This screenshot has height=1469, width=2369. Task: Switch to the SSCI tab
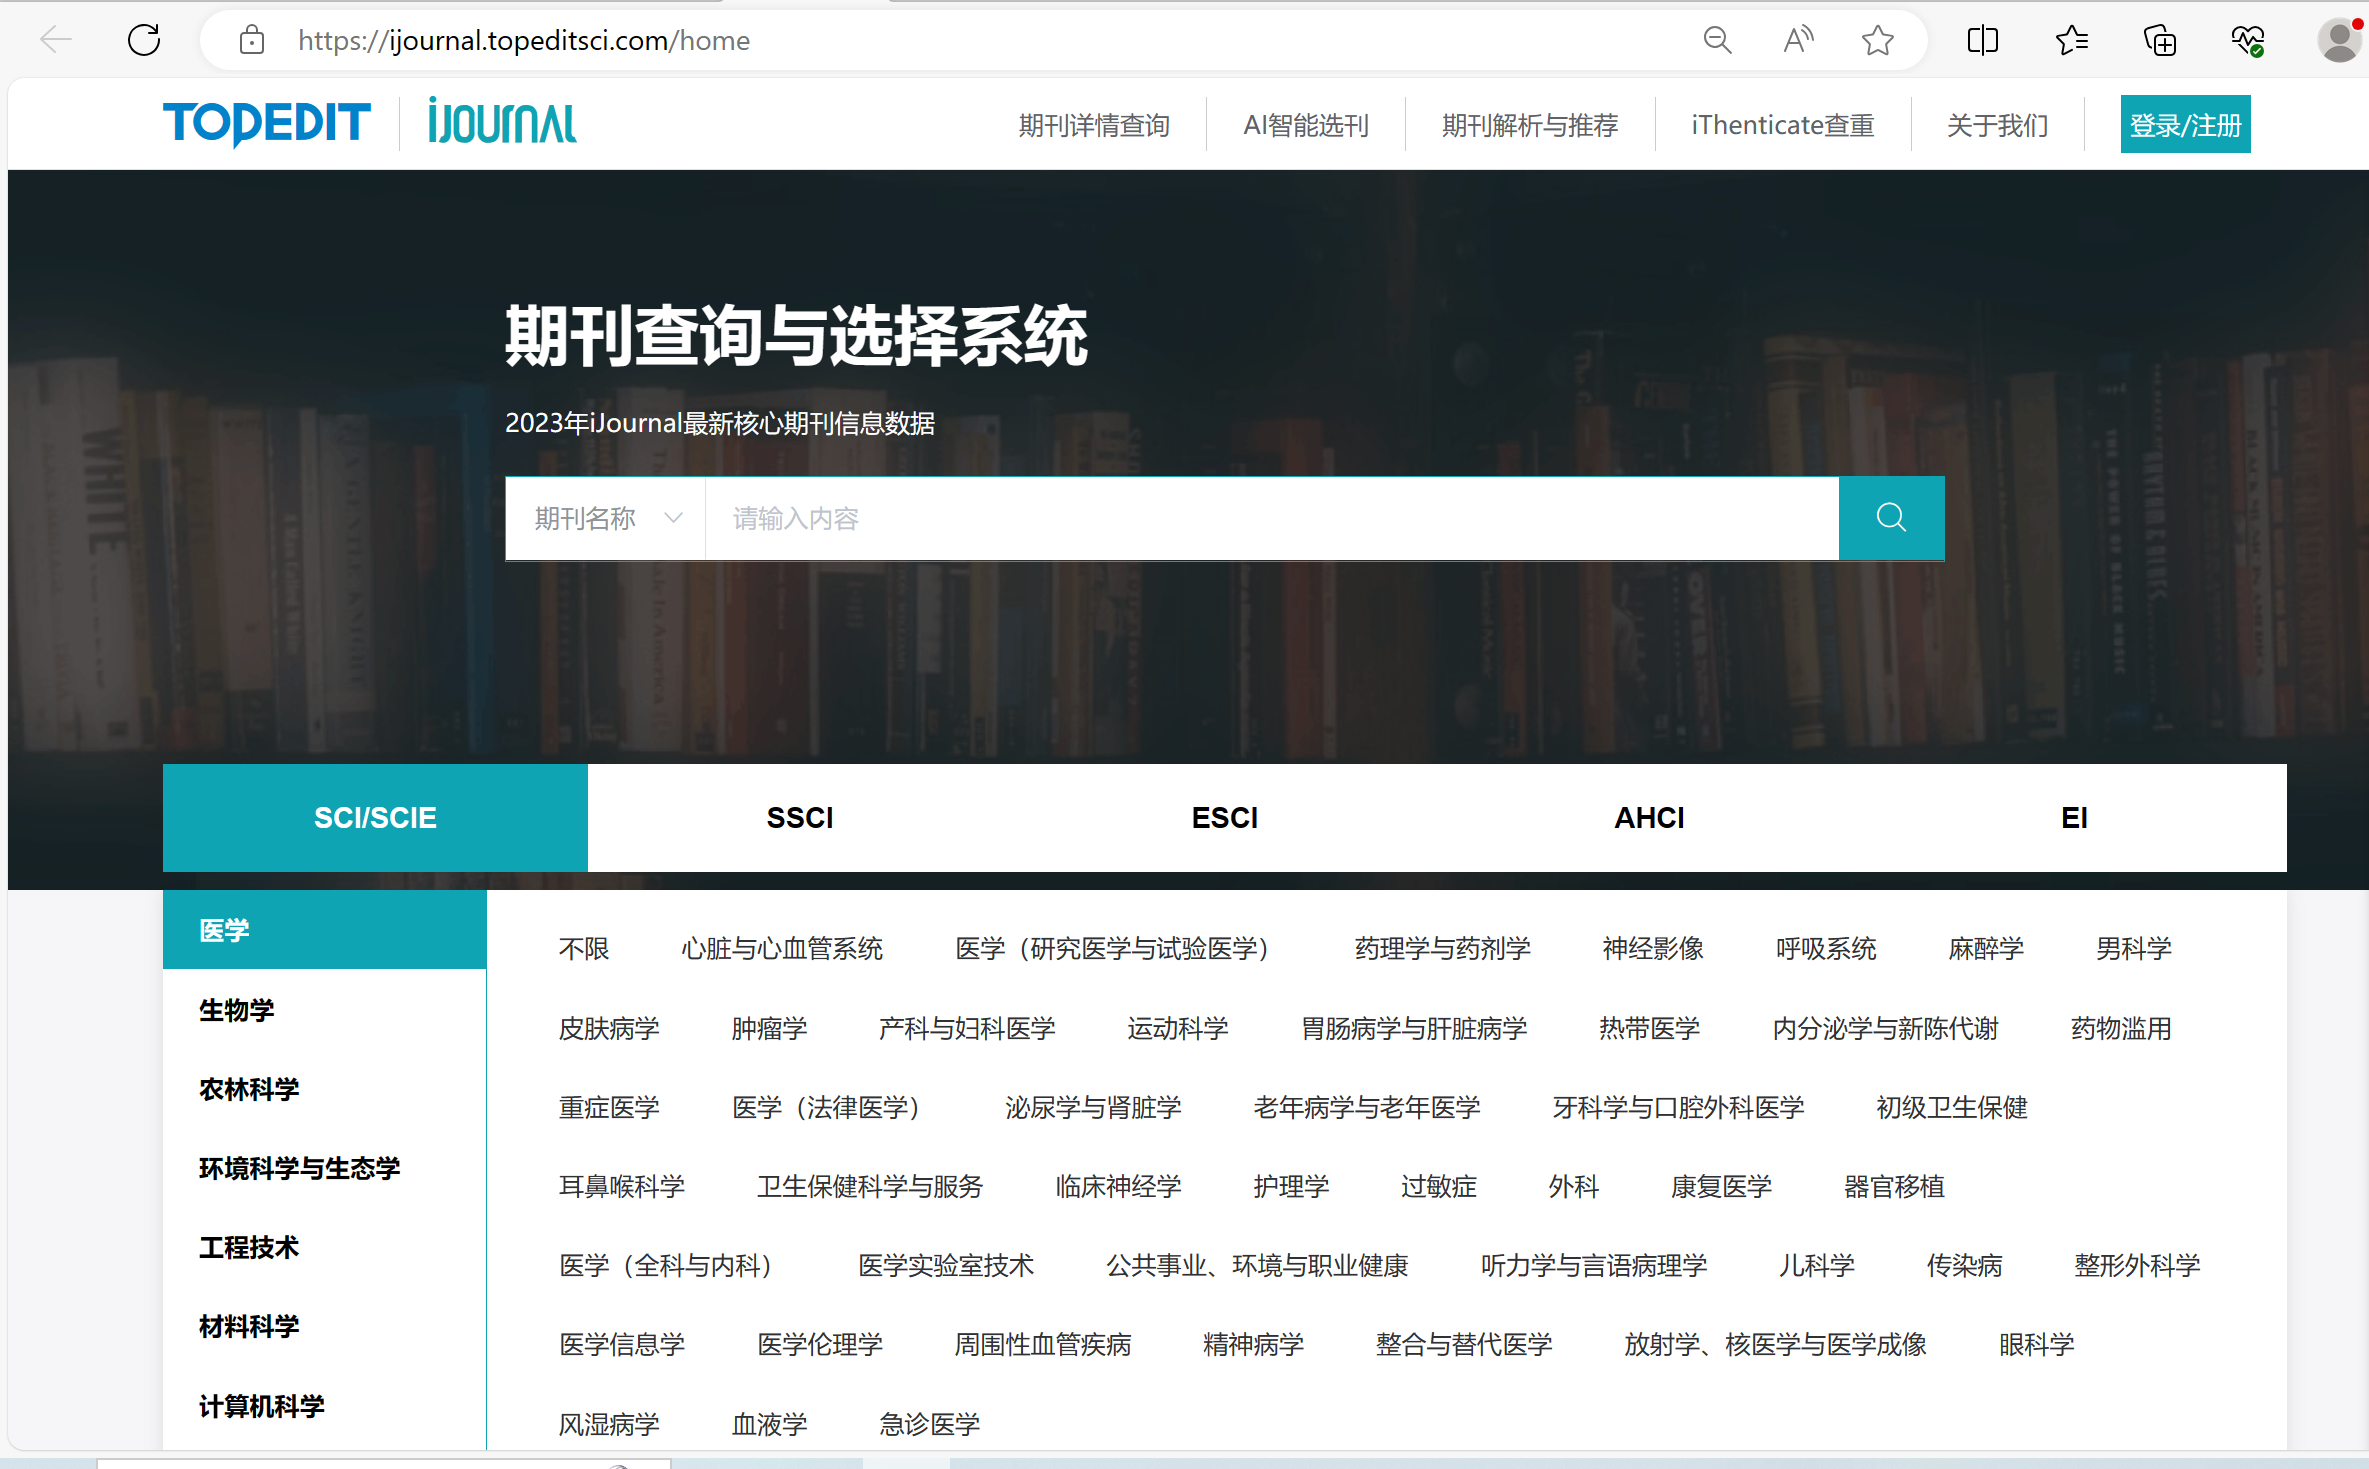tap(799, 818)
